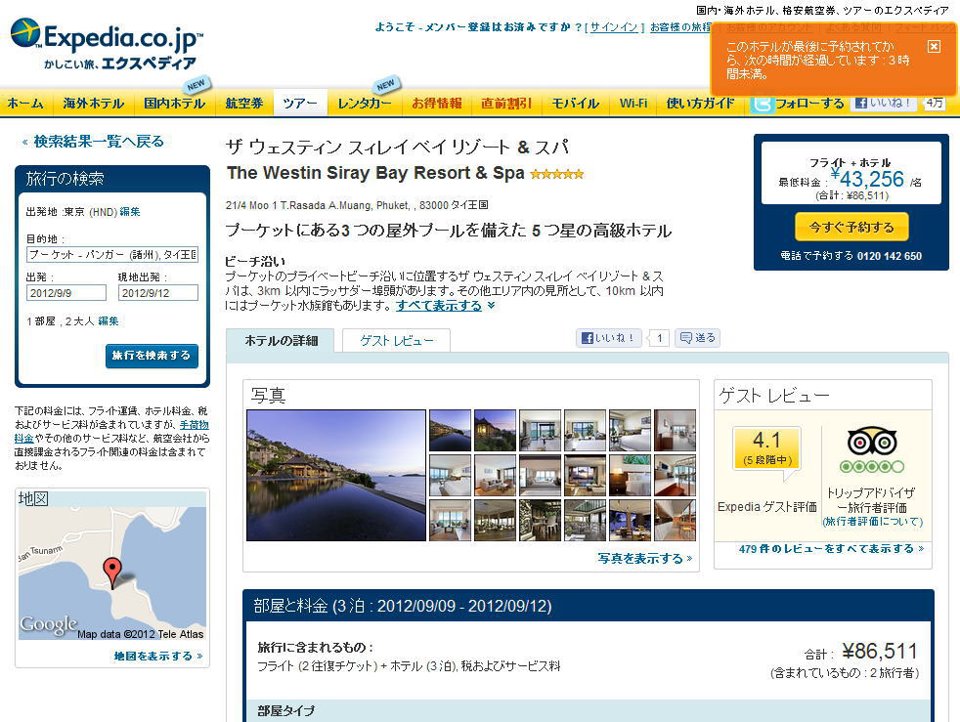Click the TripAdvisor owl logo
The height and width of the screenshot is (722, 960).
point(872,442)
